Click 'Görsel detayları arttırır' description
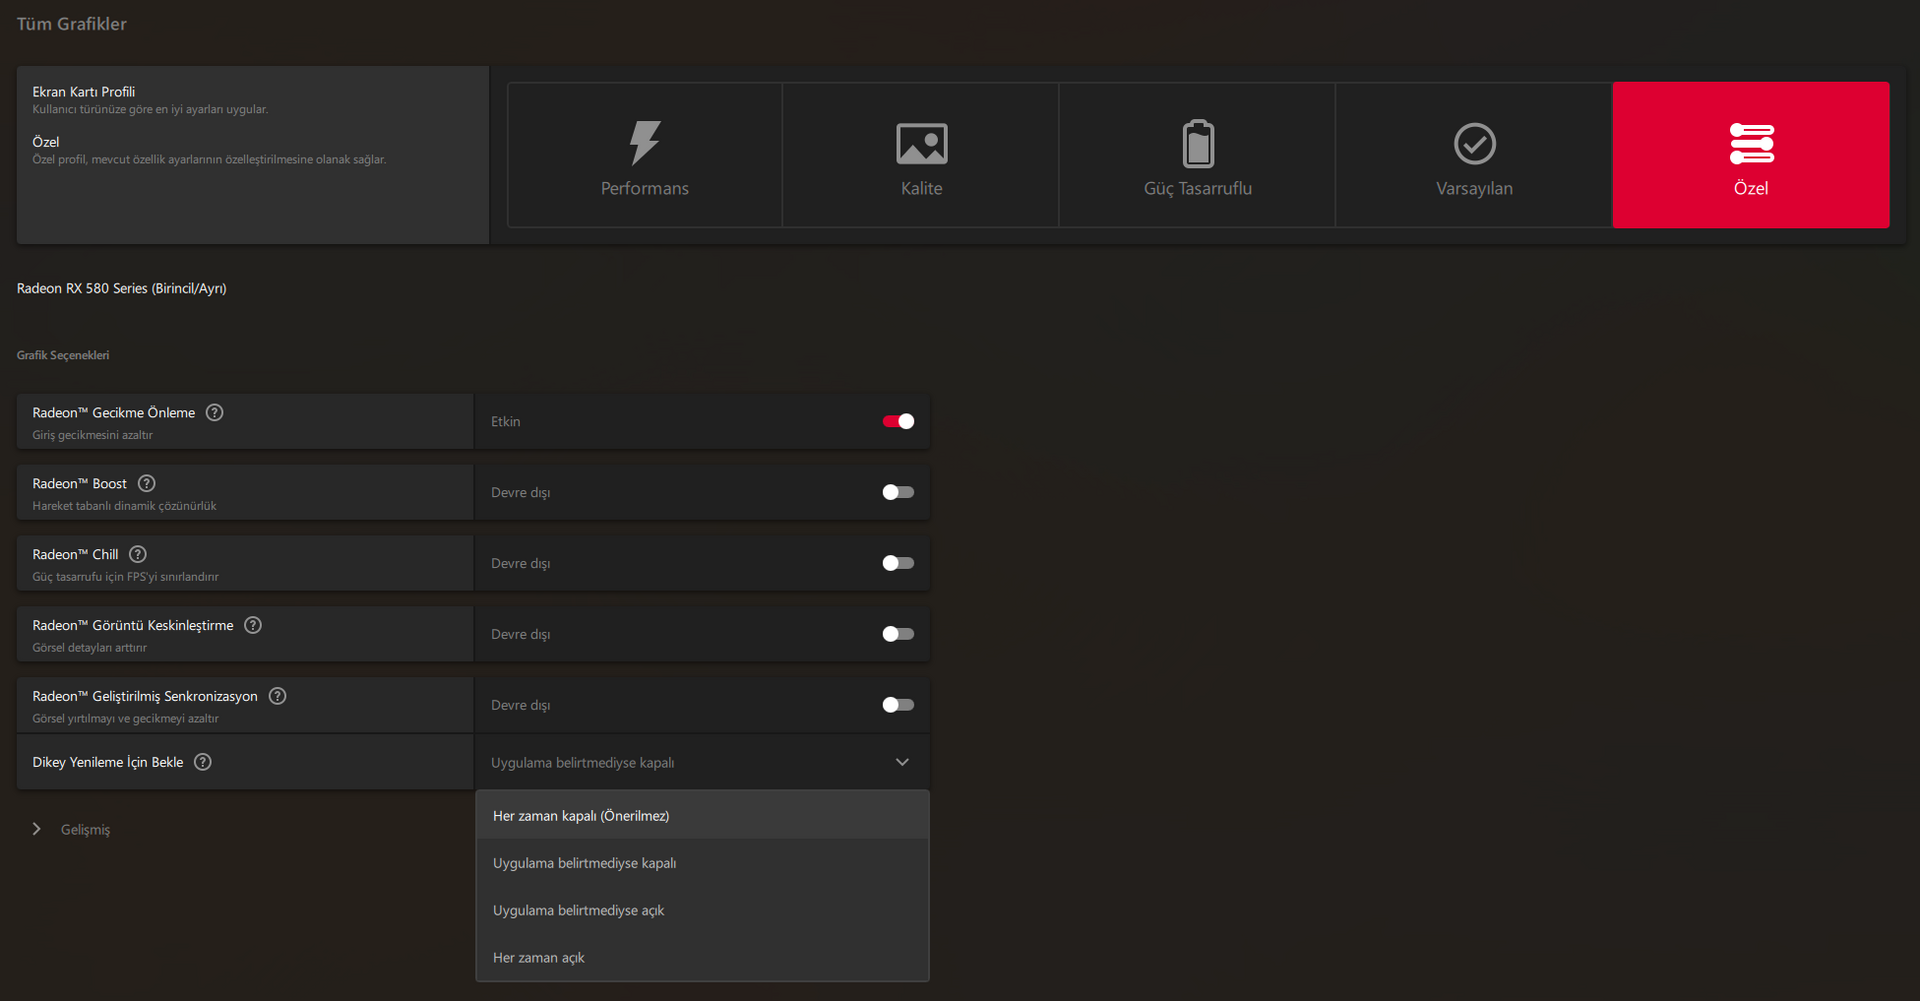This screenshot has width=1920, height=1001. coord(90,649)
